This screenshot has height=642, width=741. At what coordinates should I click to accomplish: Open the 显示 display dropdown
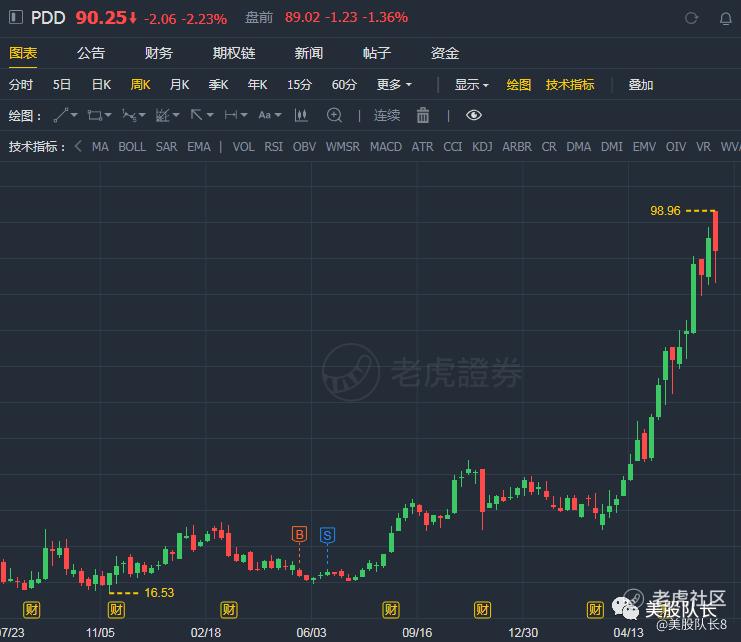click(x=471, y=85)
